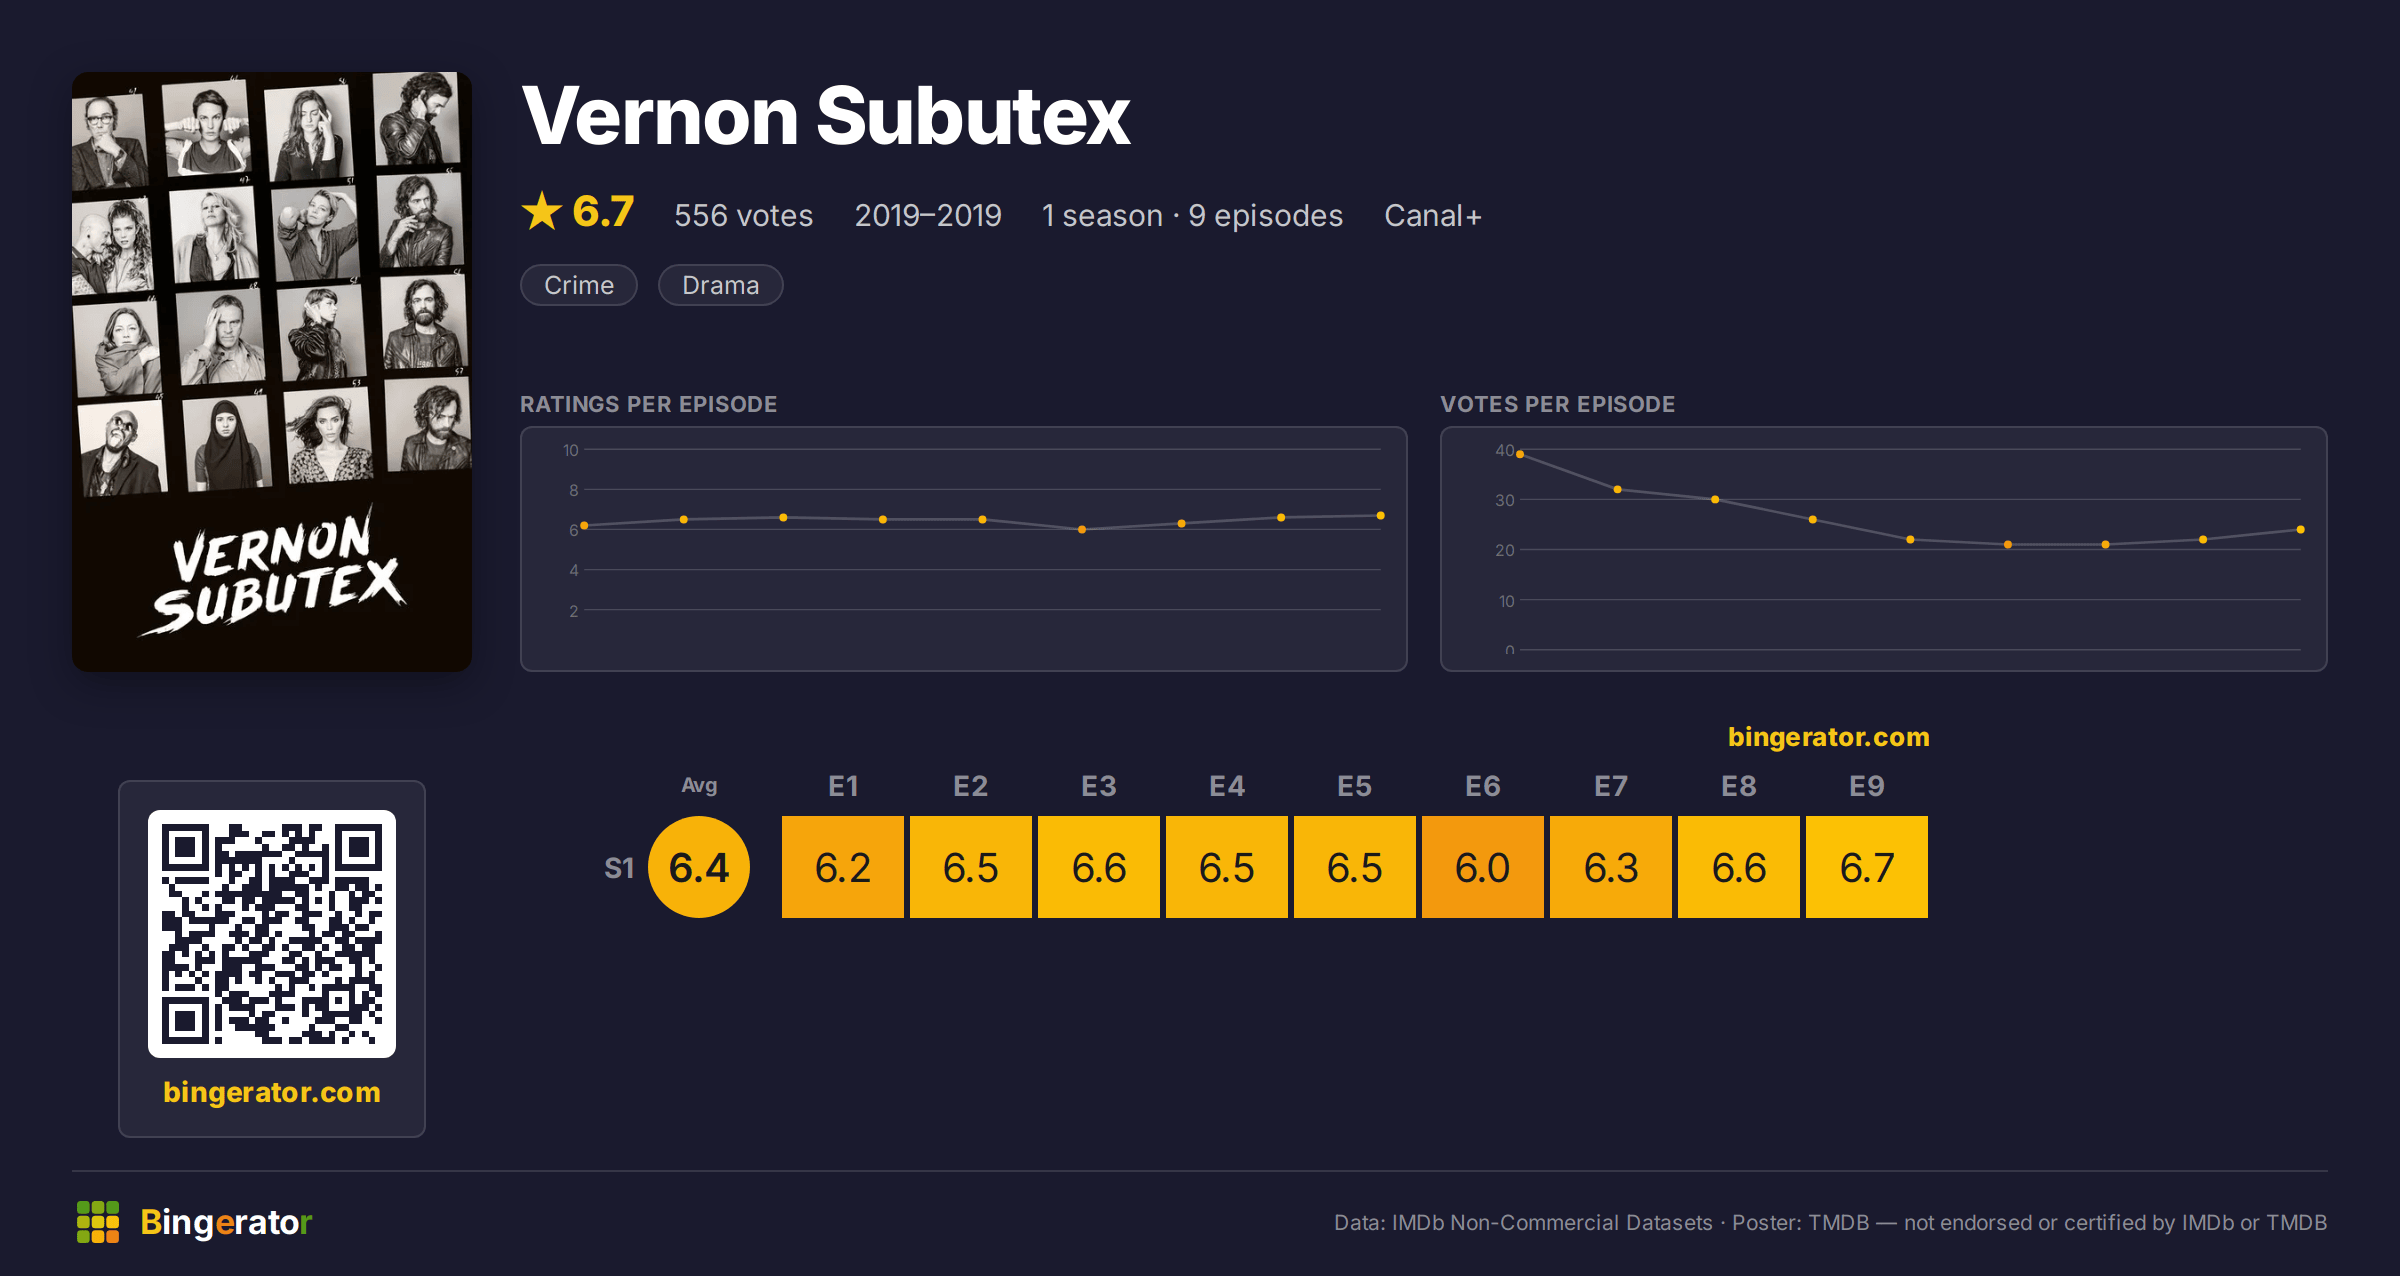Screen dimensions: 2400x1276
Task: Click last data point in ratings chart
Action: [1381, 516]
